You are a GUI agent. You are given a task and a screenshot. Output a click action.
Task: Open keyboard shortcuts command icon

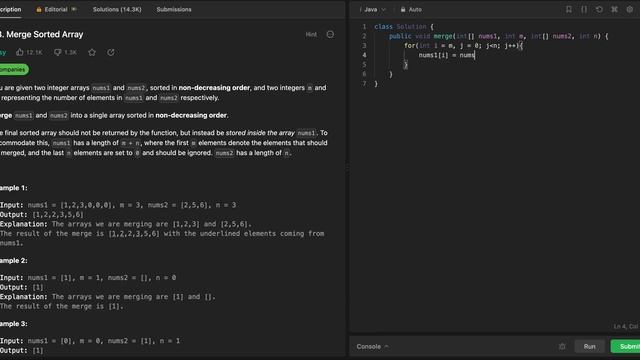coord(614,9)
